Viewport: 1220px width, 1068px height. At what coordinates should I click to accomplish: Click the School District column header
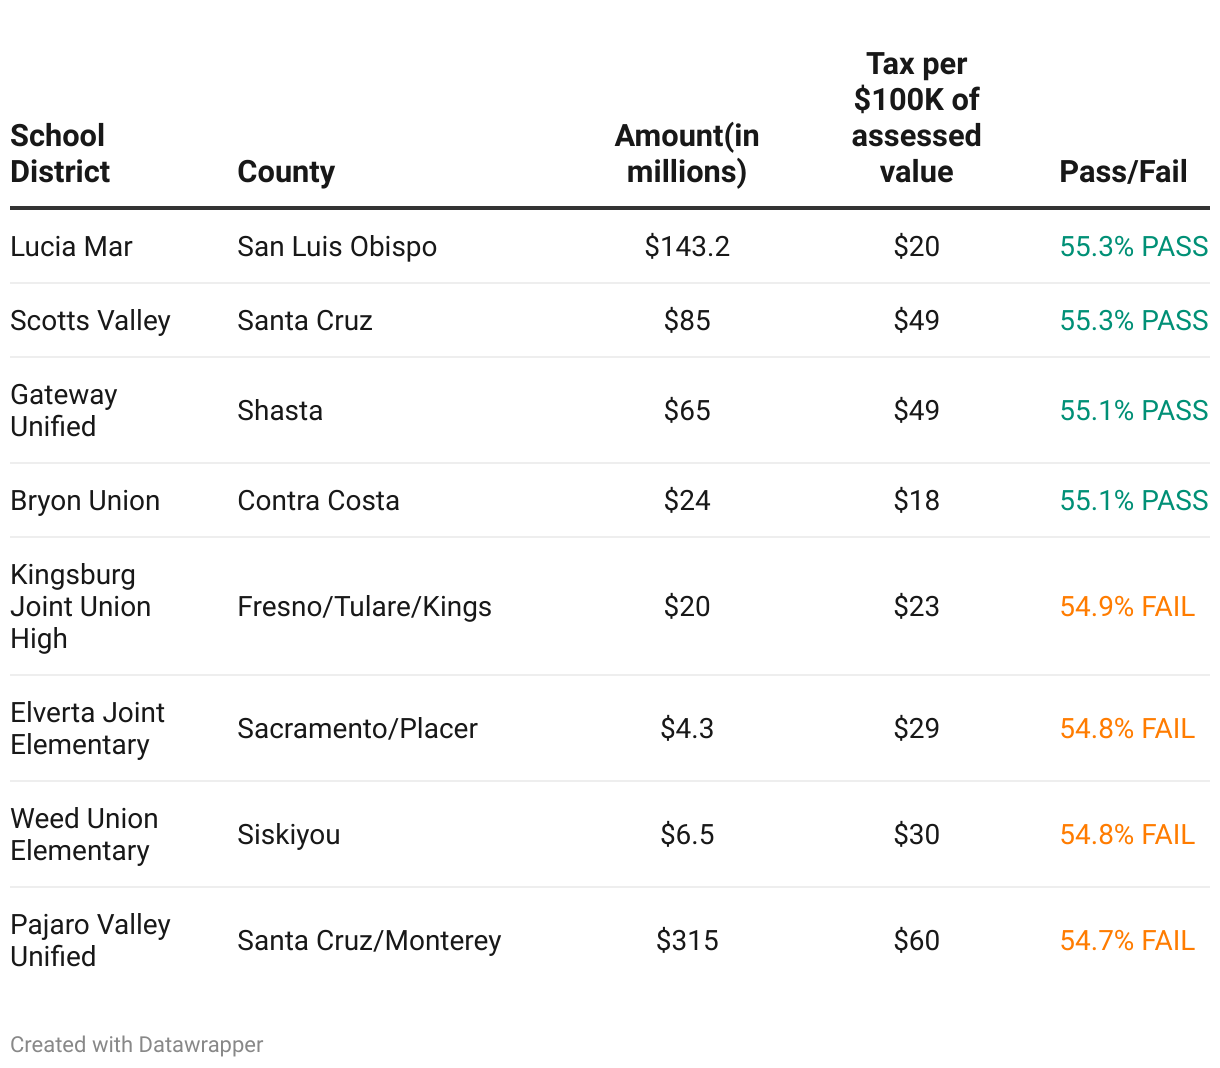point(59,154)
